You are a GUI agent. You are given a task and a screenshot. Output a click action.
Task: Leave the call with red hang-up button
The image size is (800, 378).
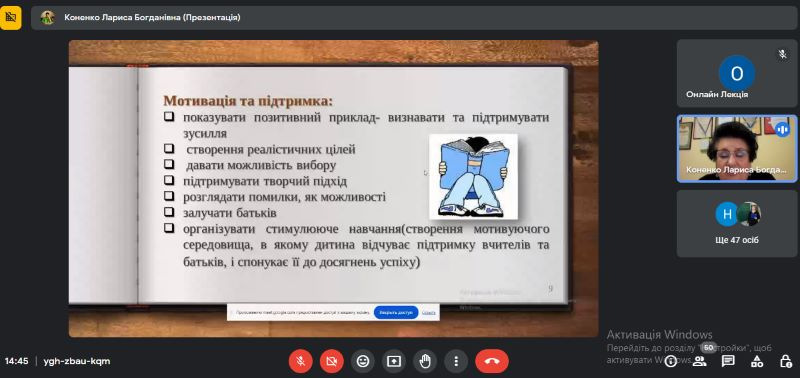(x=492, y=361)
